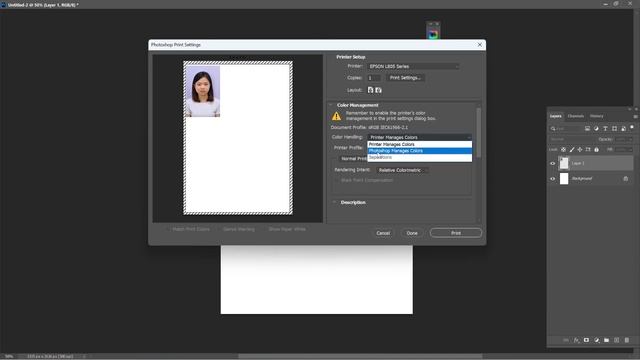Lock artboard nesting icon
Image resolution: width=640 pixels, height=360 pixels.
588,150
